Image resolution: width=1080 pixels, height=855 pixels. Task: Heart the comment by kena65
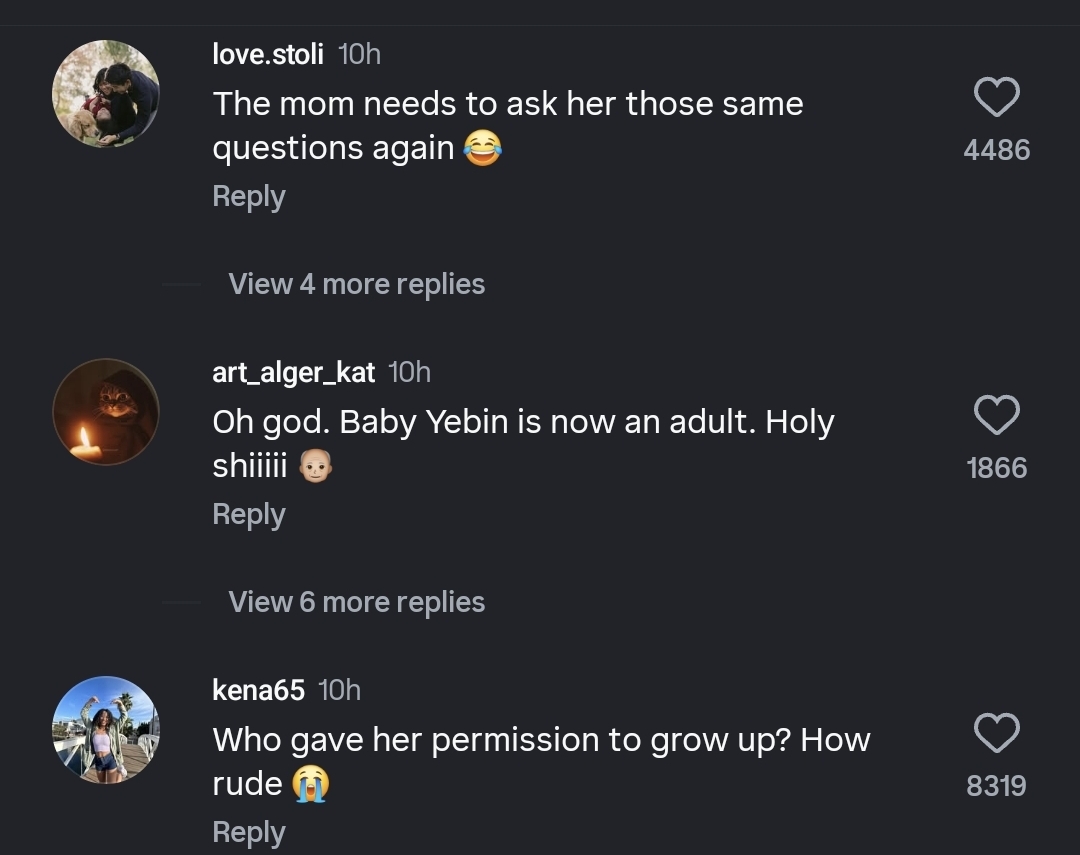996,734
